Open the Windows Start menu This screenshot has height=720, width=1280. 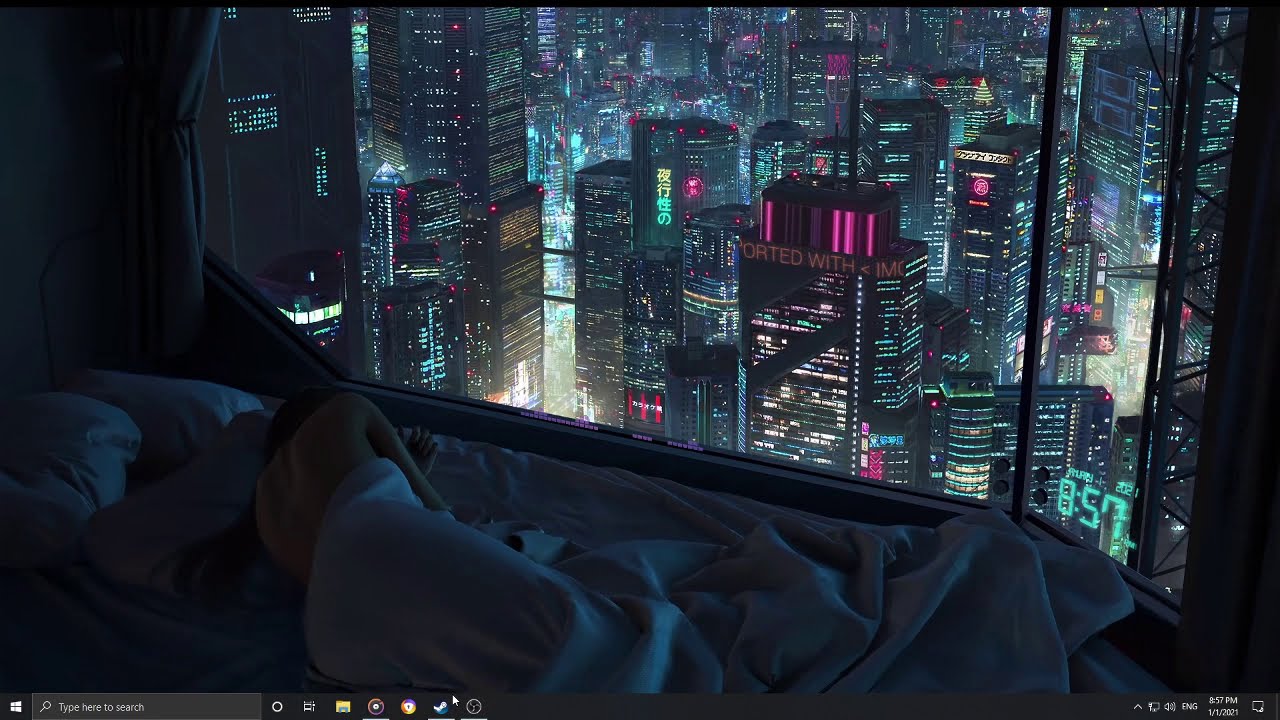click(x=16, y=707)
